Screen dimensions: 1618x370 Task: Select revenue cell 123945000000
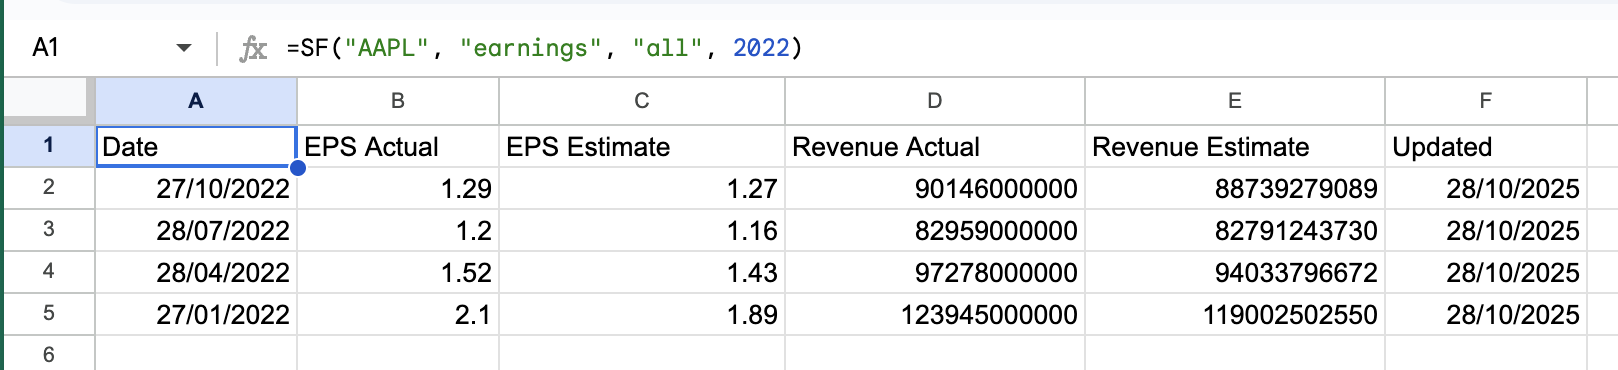(935, 314)
